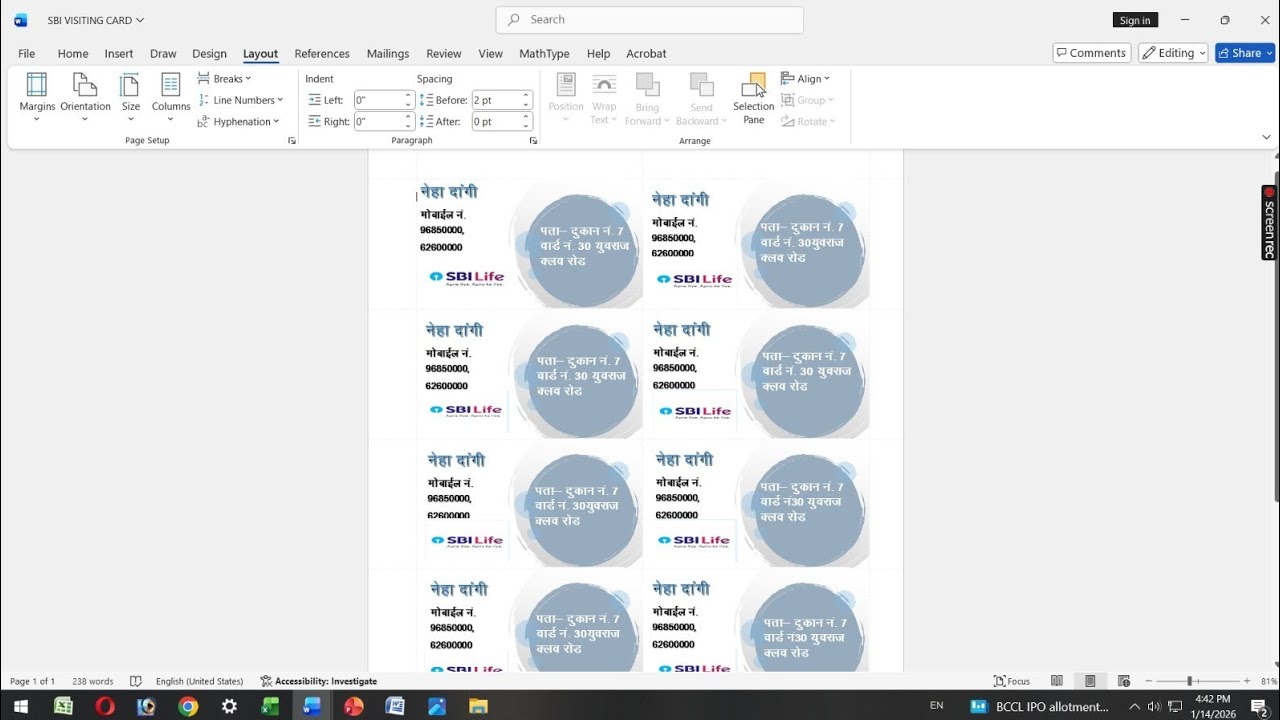
Task: Switch to the Help tab
Action: (598, 54)
